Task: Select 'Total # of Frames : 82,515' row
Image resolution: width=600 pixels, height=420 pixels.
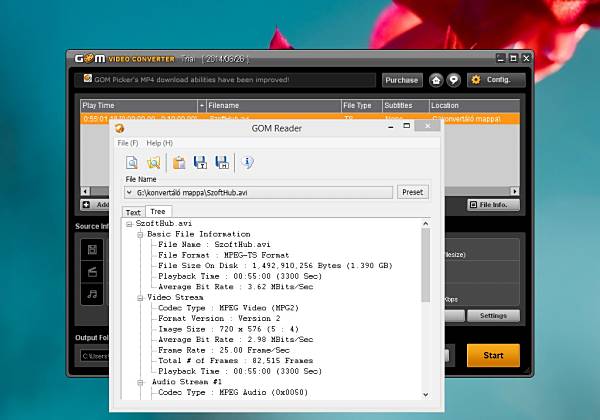Action: coord(235,361)
